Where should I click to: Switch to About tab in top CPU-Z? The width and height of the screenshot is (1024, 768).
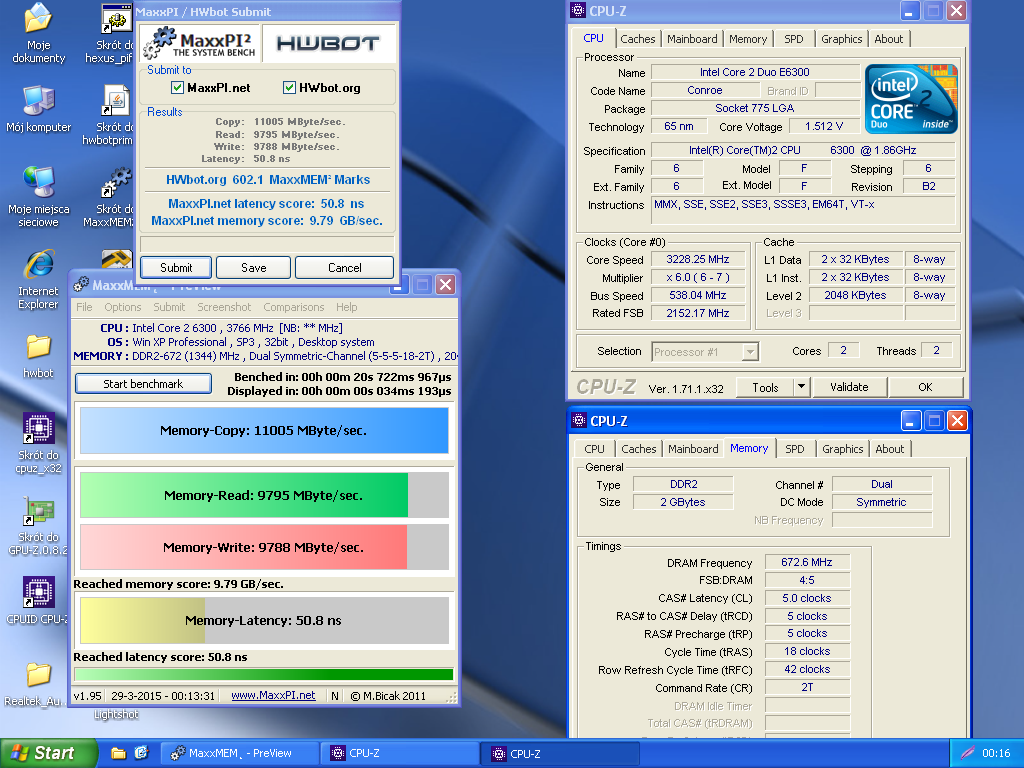(x=889, y=39)
